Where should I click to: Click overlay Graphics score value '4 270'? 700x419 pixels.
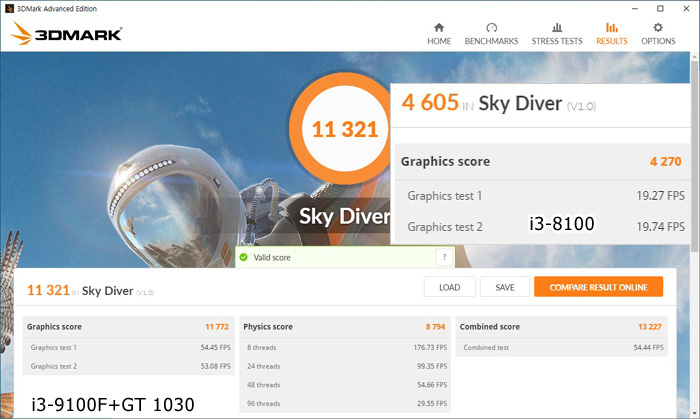(x=665, y=162)
